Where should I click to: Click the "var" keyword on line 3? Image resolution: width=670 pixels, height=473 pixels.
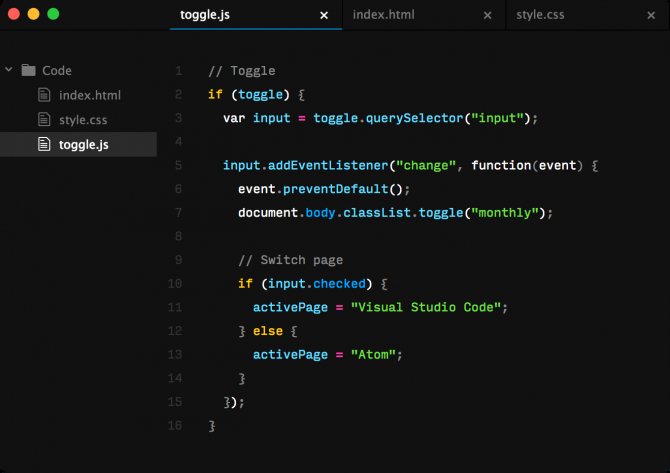(234, 118)
